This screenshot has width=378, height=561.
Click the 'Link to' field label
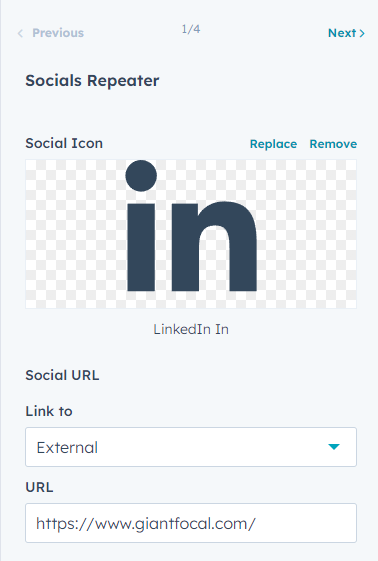pyautogui.click(x=49, y=411)
